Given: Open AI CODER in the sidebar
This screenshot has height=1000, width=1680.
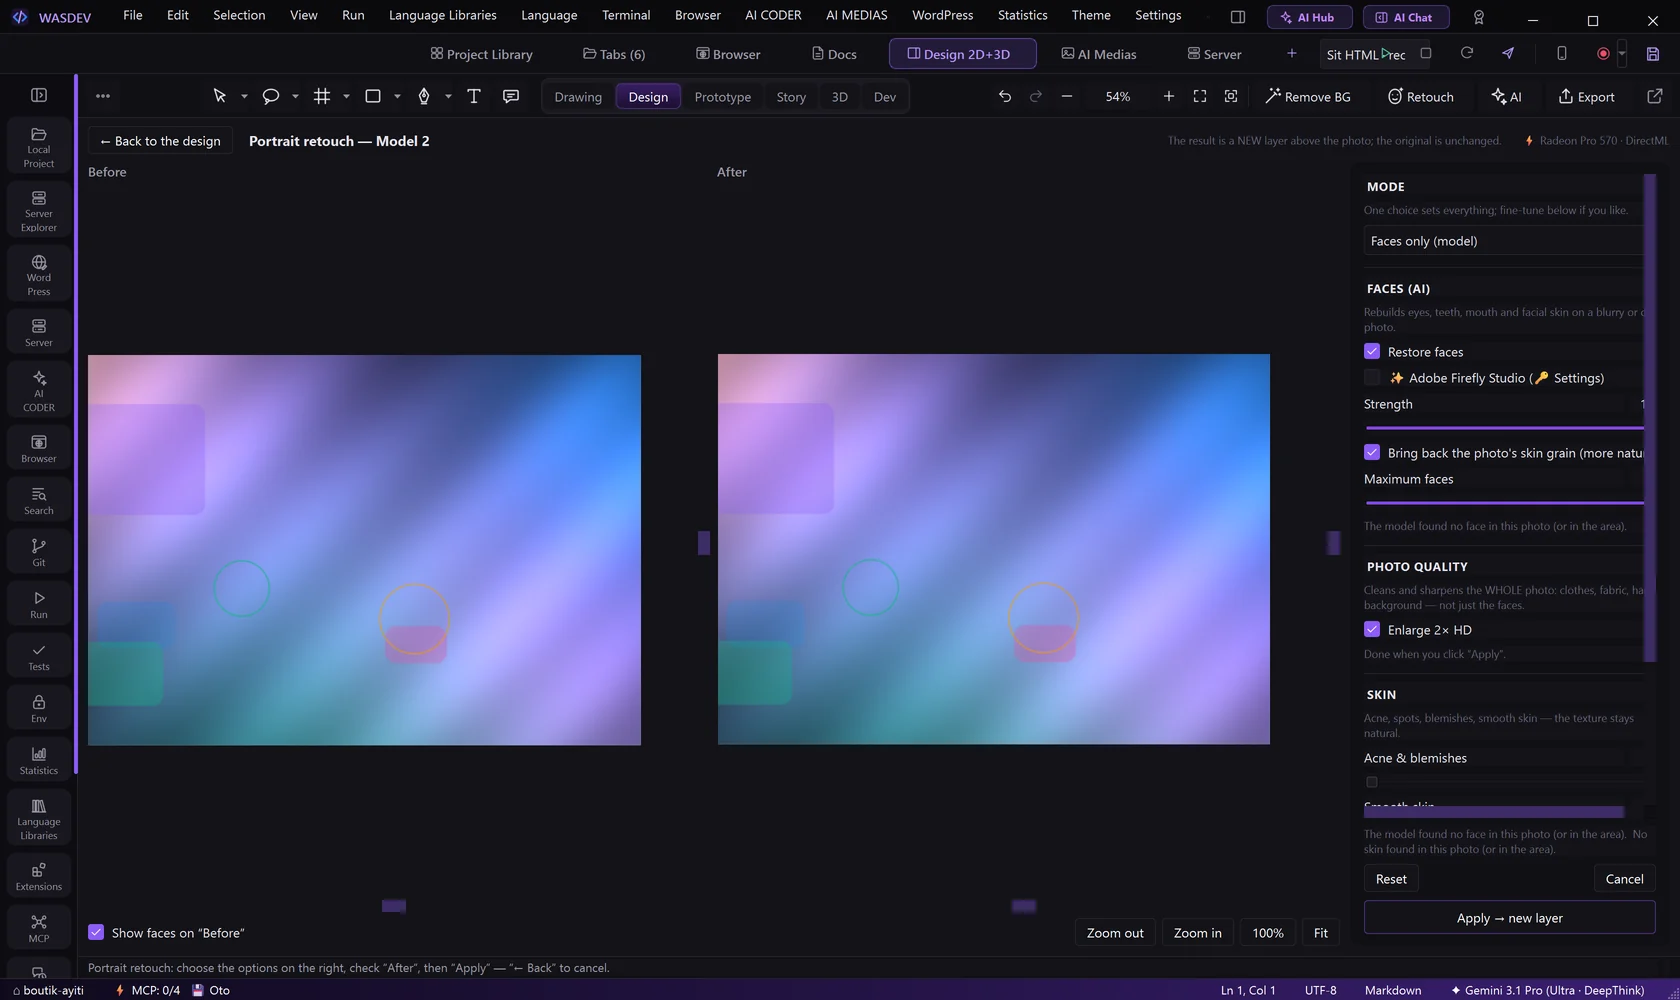Looking at the screenshot, I should tap(39, 390).
